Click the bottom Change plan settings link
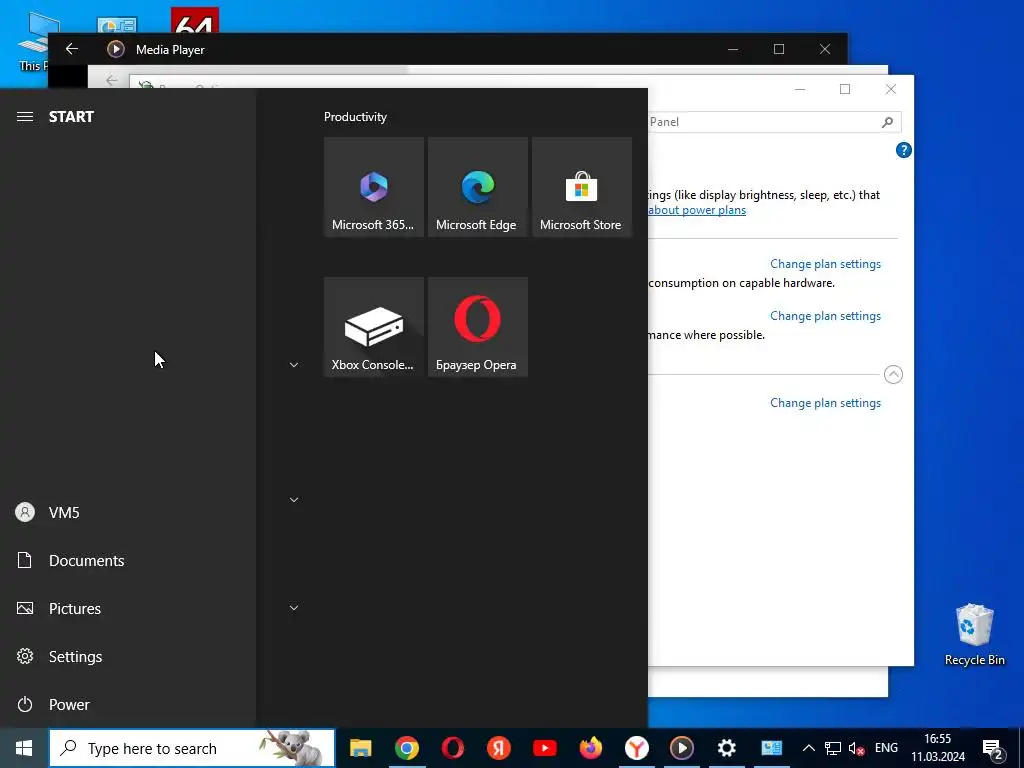This screenshot has width=1024, height=768. click(825, 403)
